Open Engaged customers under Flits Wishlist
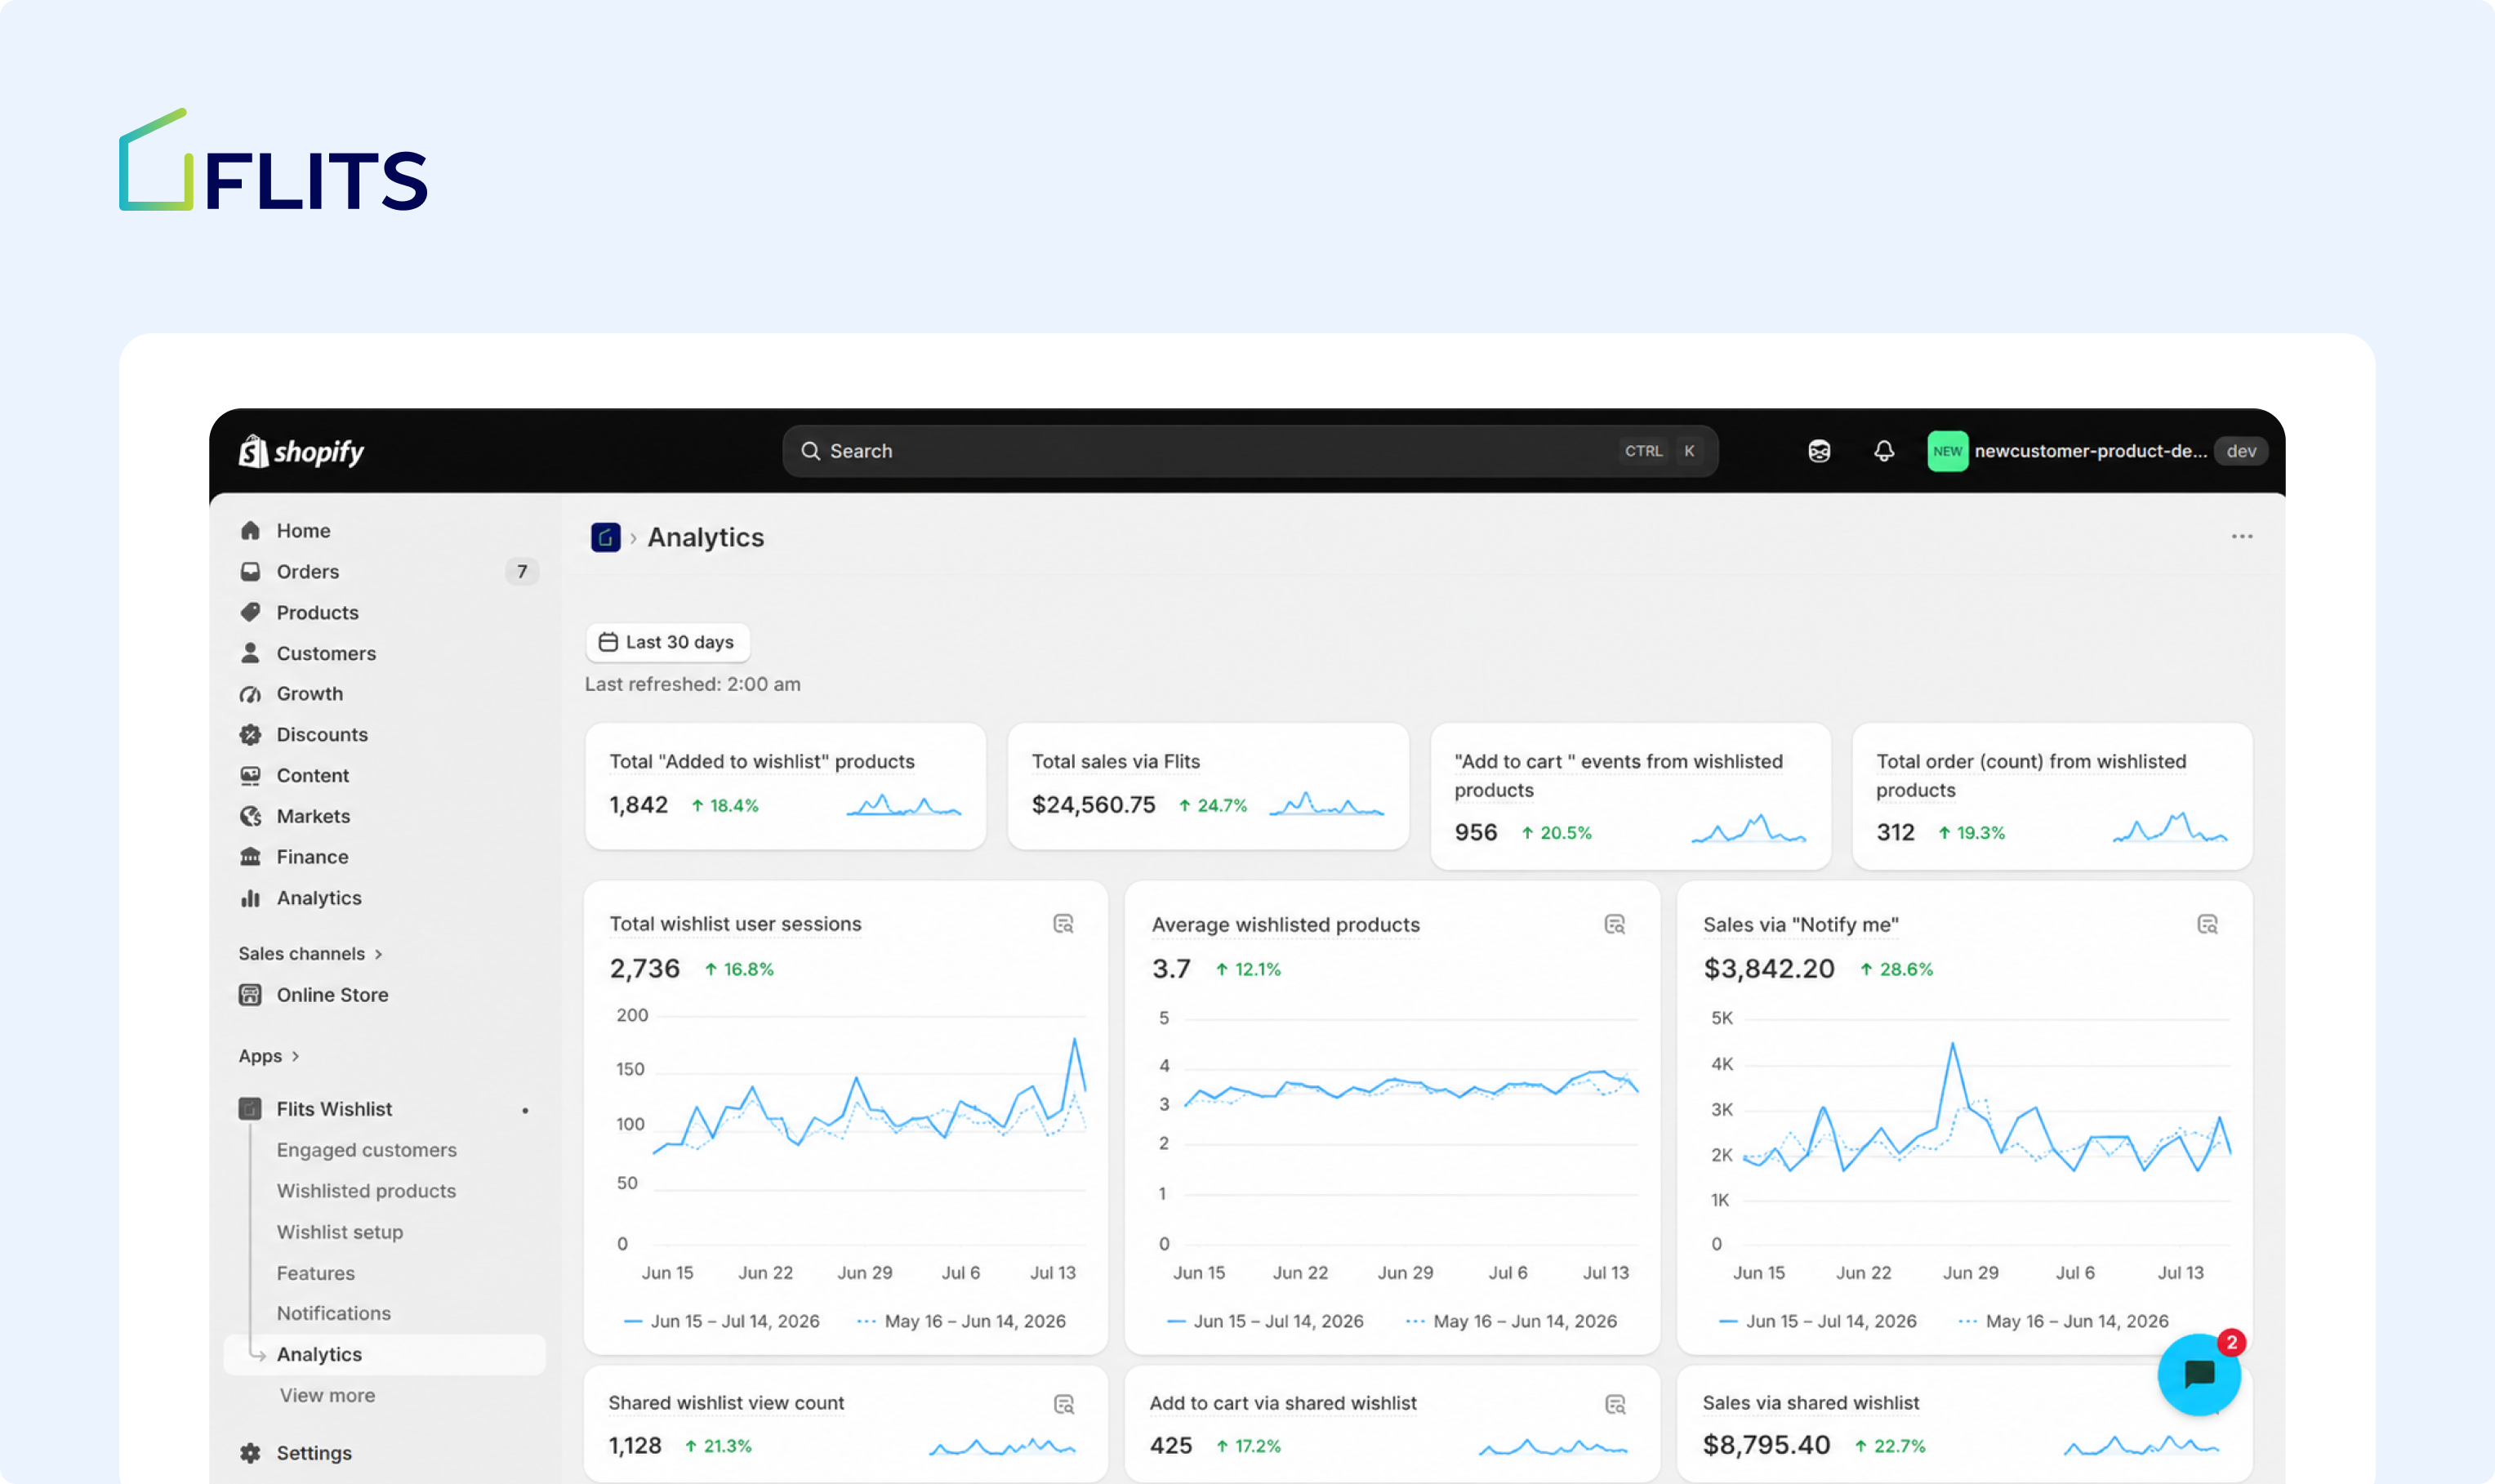2495x1484 pixels. (x=366, y=1149)
